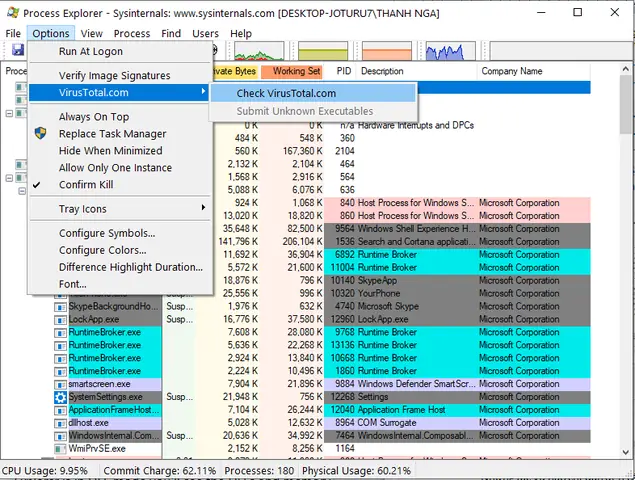Click the shield icon beside Replace Task Manager

(x=40, y=133)
